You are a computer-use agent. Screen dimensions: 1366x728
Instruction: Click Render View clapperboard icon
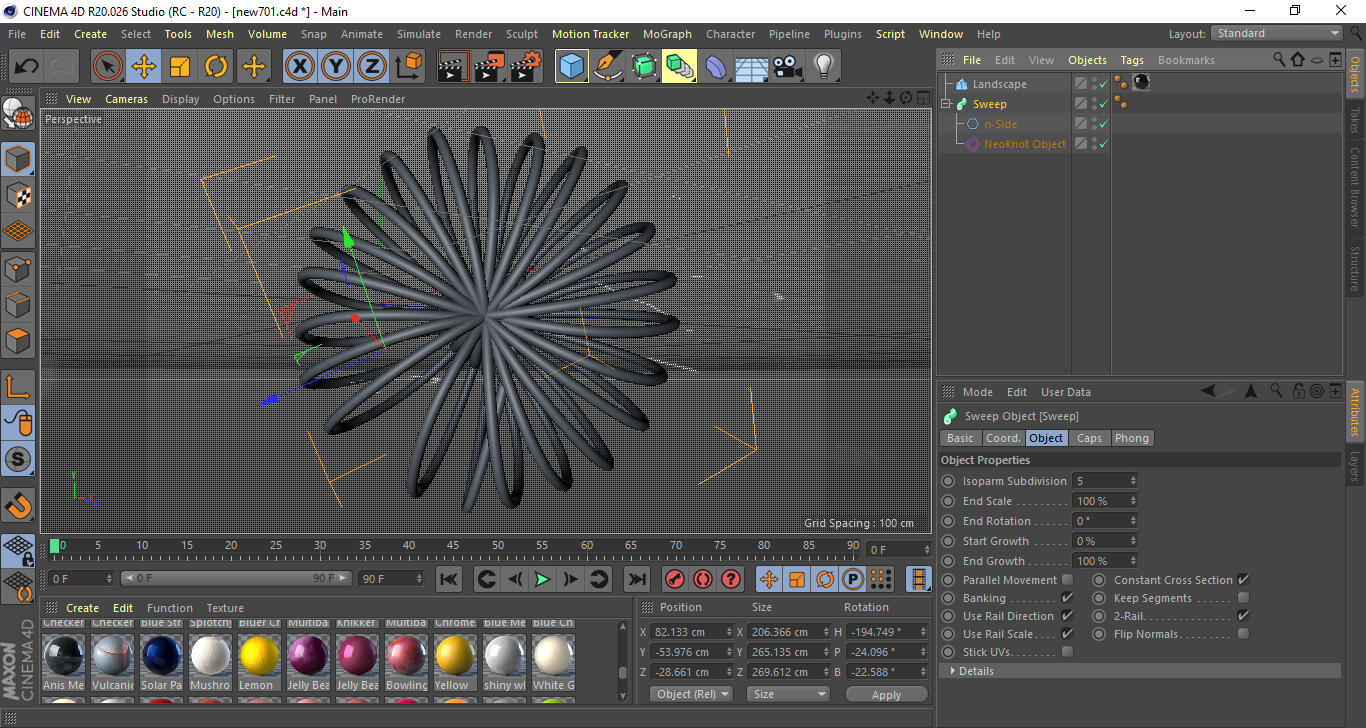453,67
